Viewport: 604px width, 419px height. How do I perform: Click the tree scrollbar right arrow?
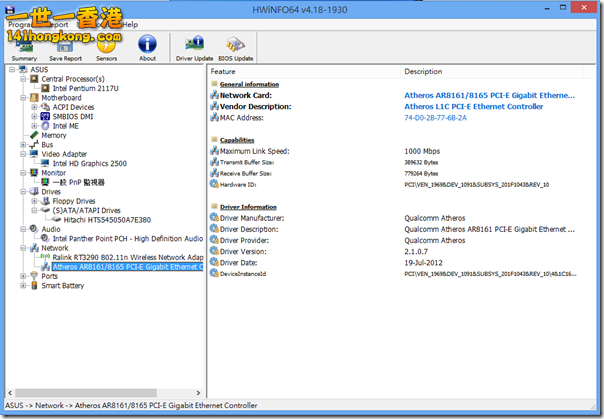pyautogui.click(x=198, y=393)
